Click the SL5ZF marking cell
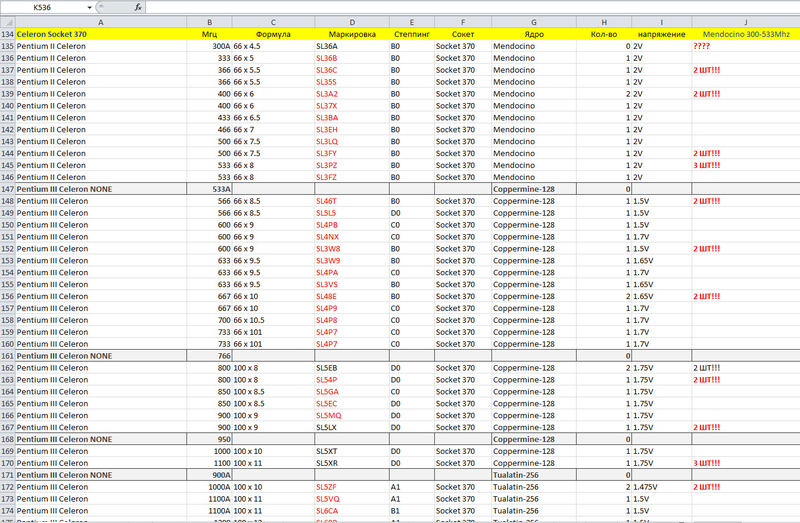 pyautogui.click(x=352, y=487)
